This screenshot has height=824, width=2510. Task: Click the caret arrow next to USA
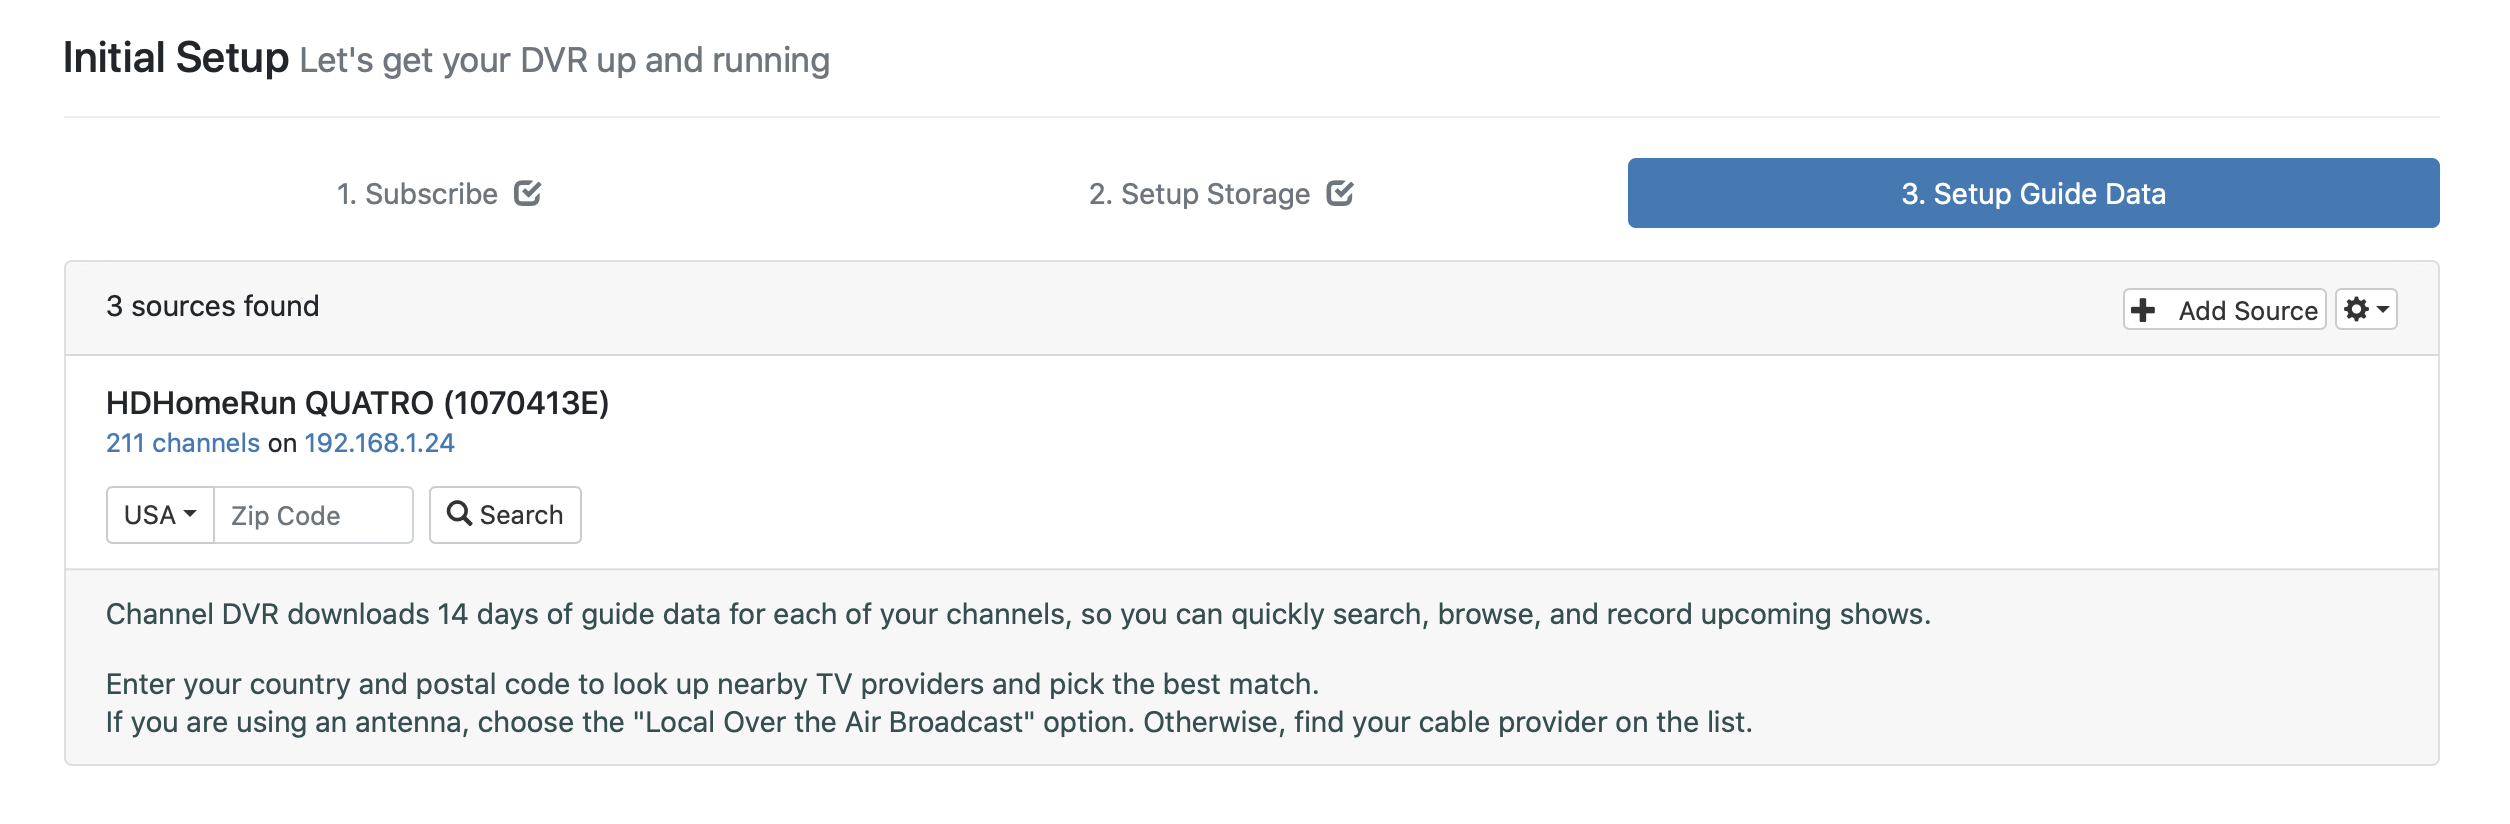[190, 514]
